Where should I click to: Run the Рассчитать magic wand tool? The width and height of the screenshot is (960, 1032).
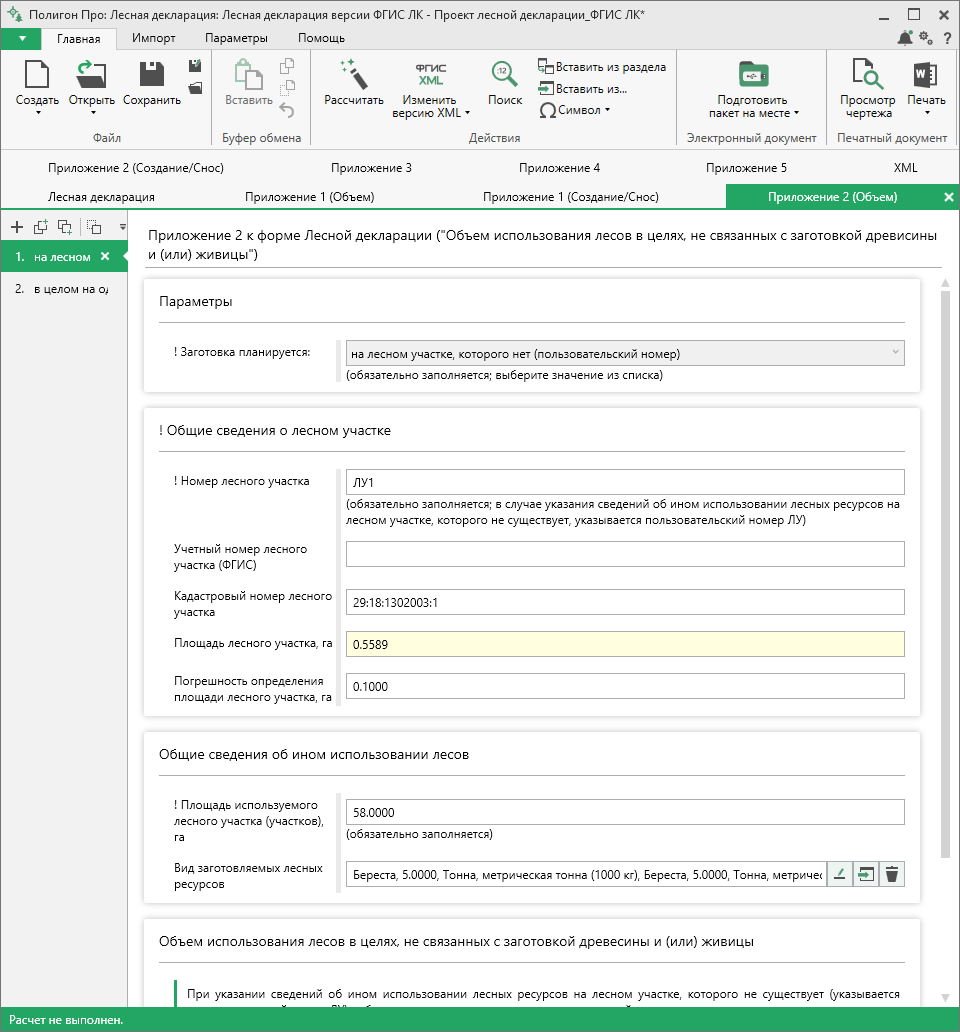(x=354, y=74)
